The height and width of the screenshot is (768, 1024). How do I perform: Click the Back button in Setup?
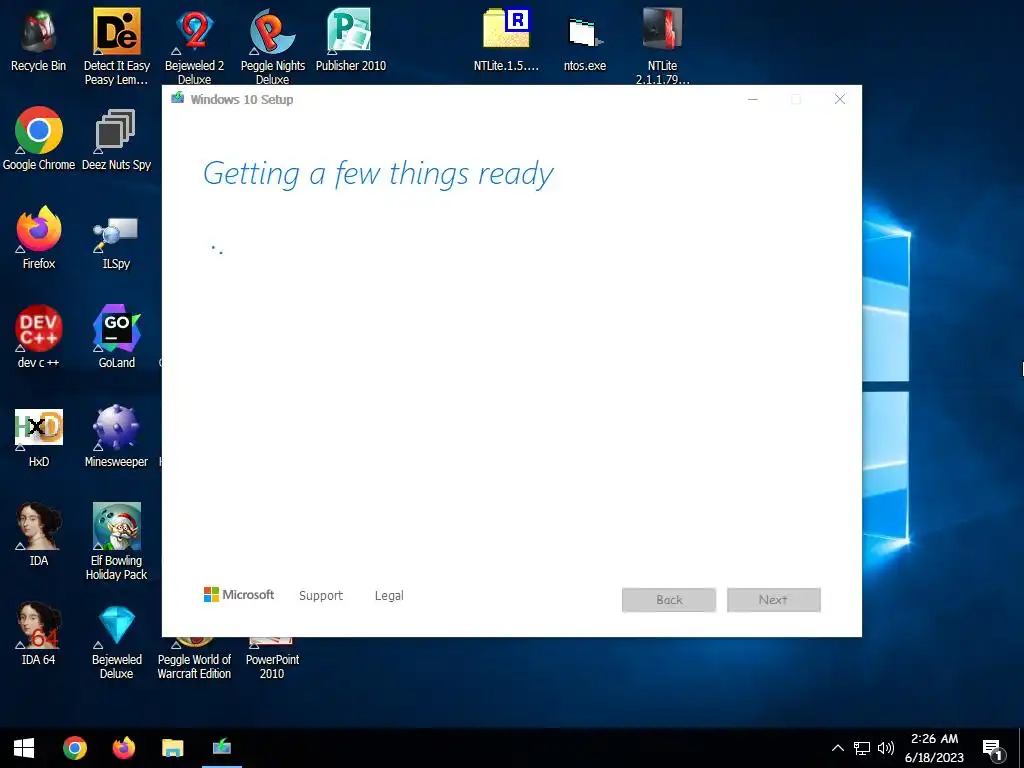(669, 600)
